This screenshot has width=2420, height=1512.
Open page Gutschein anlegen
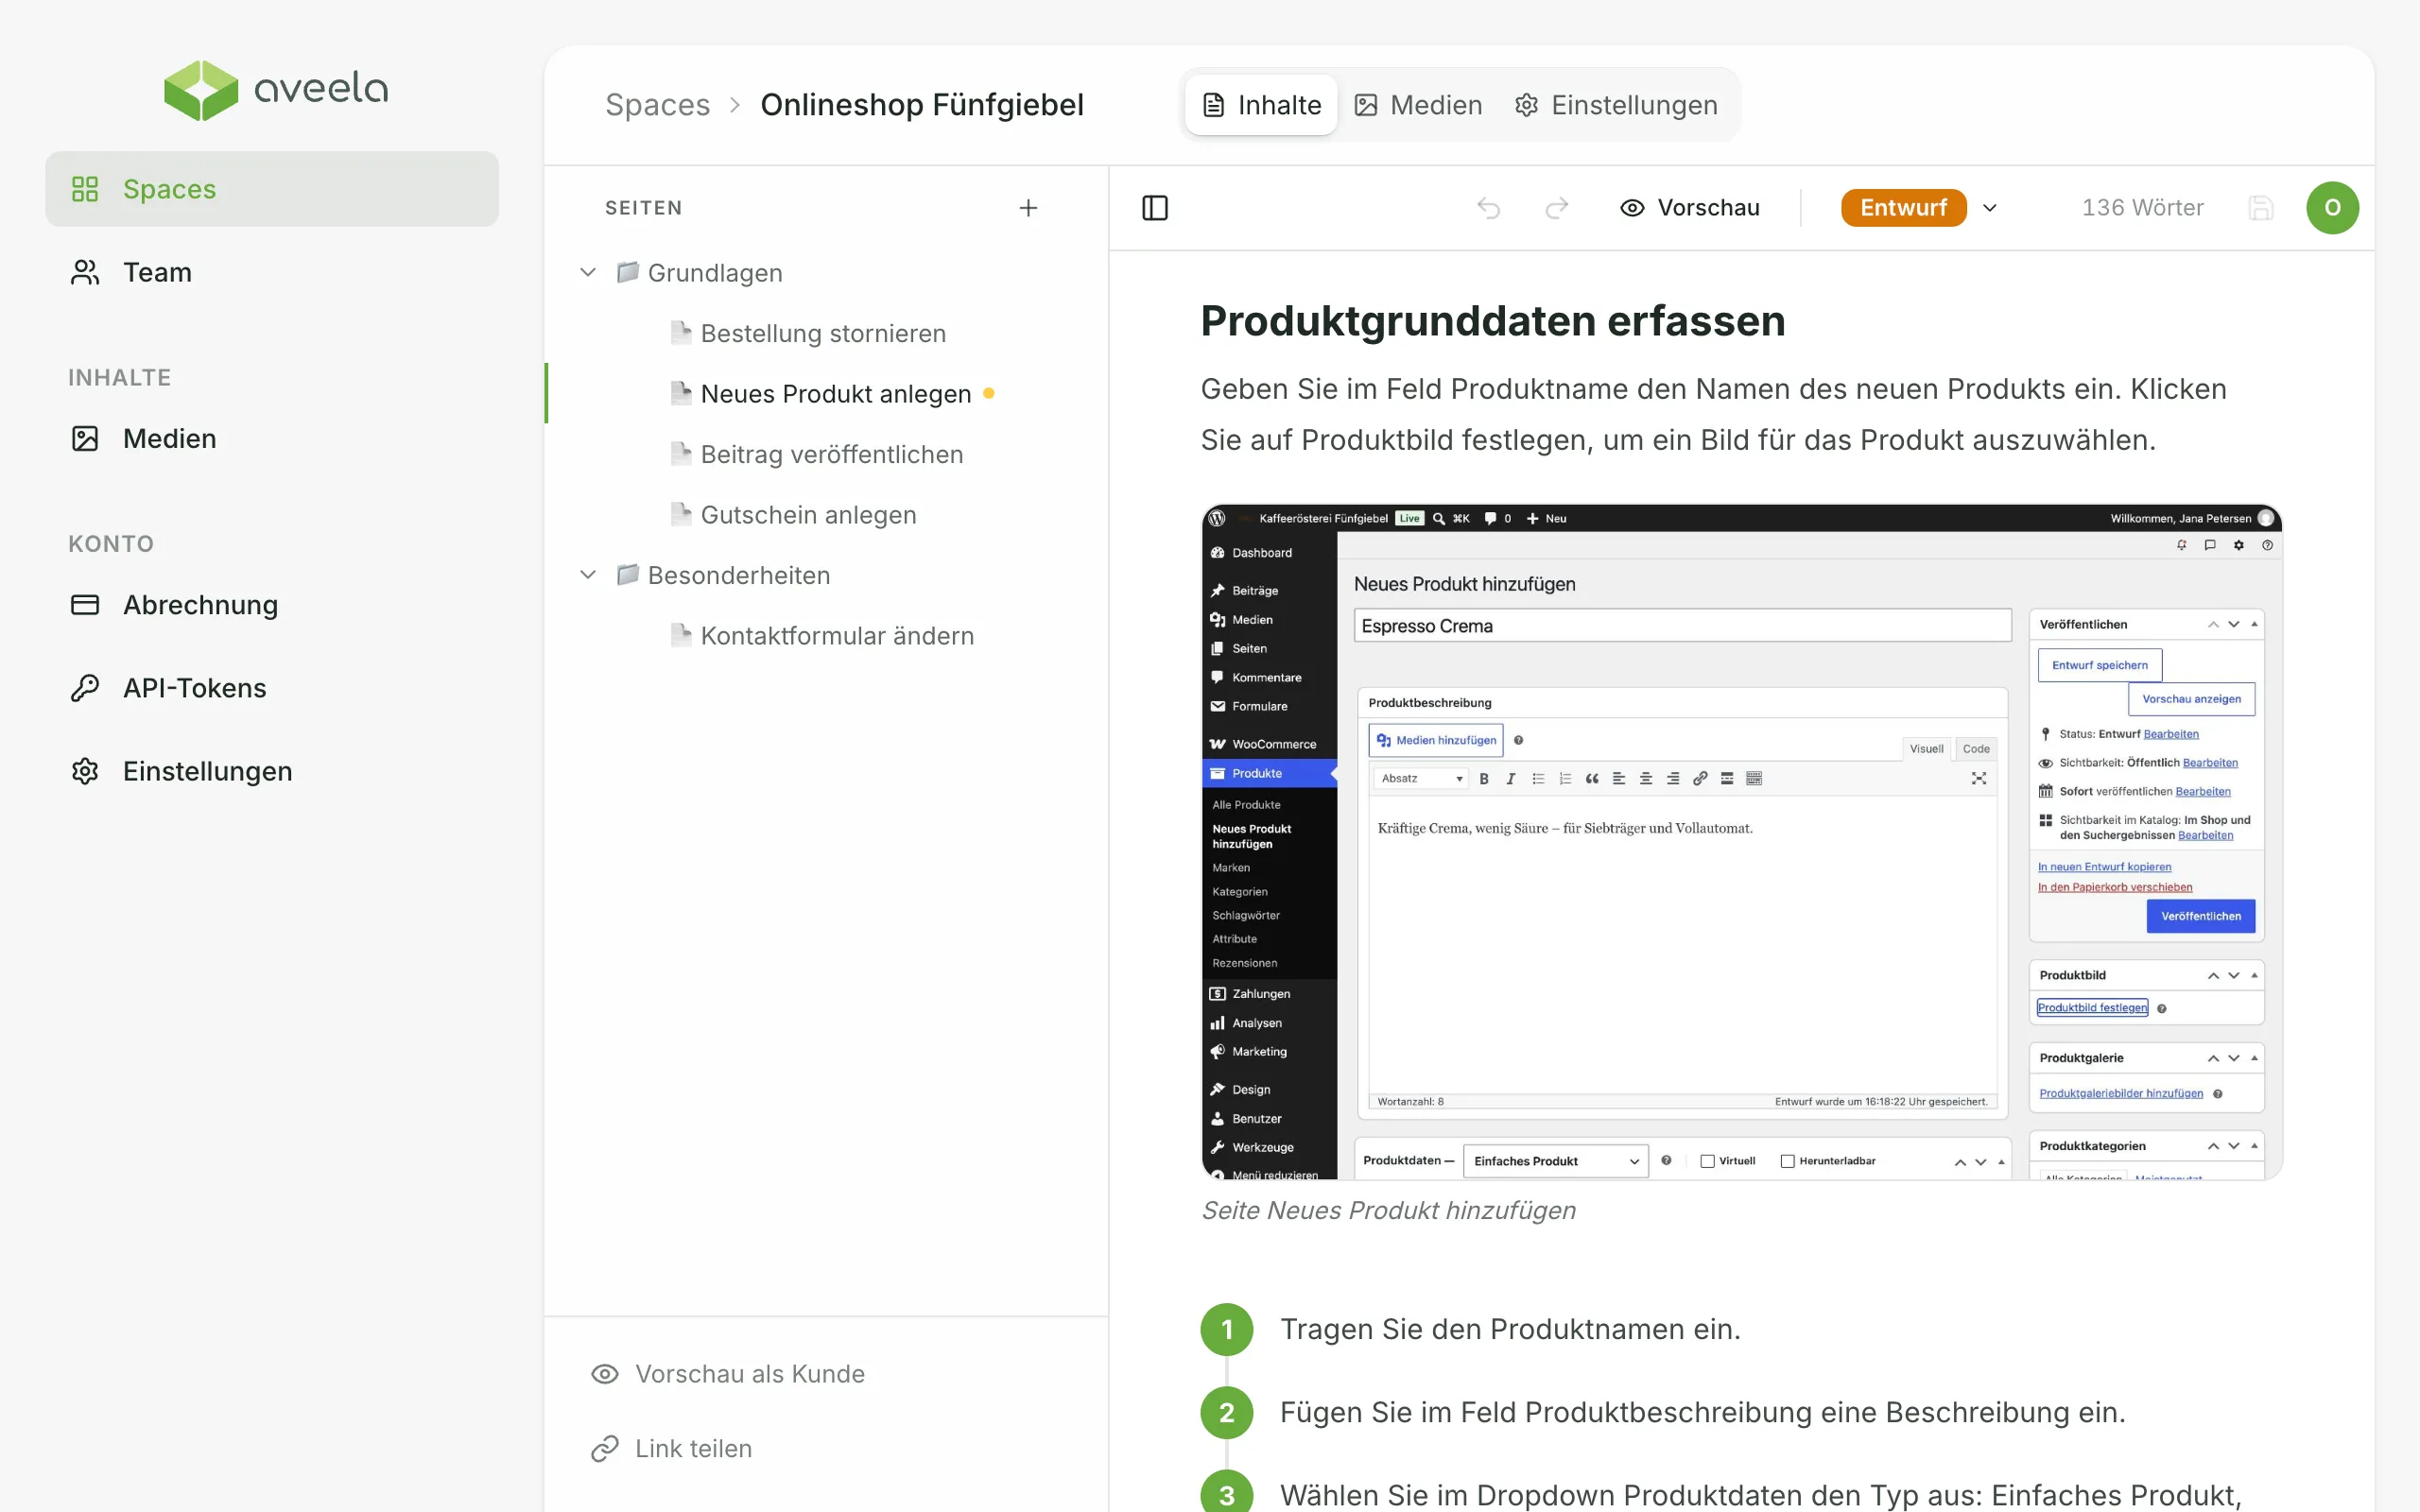pos(808,515)
